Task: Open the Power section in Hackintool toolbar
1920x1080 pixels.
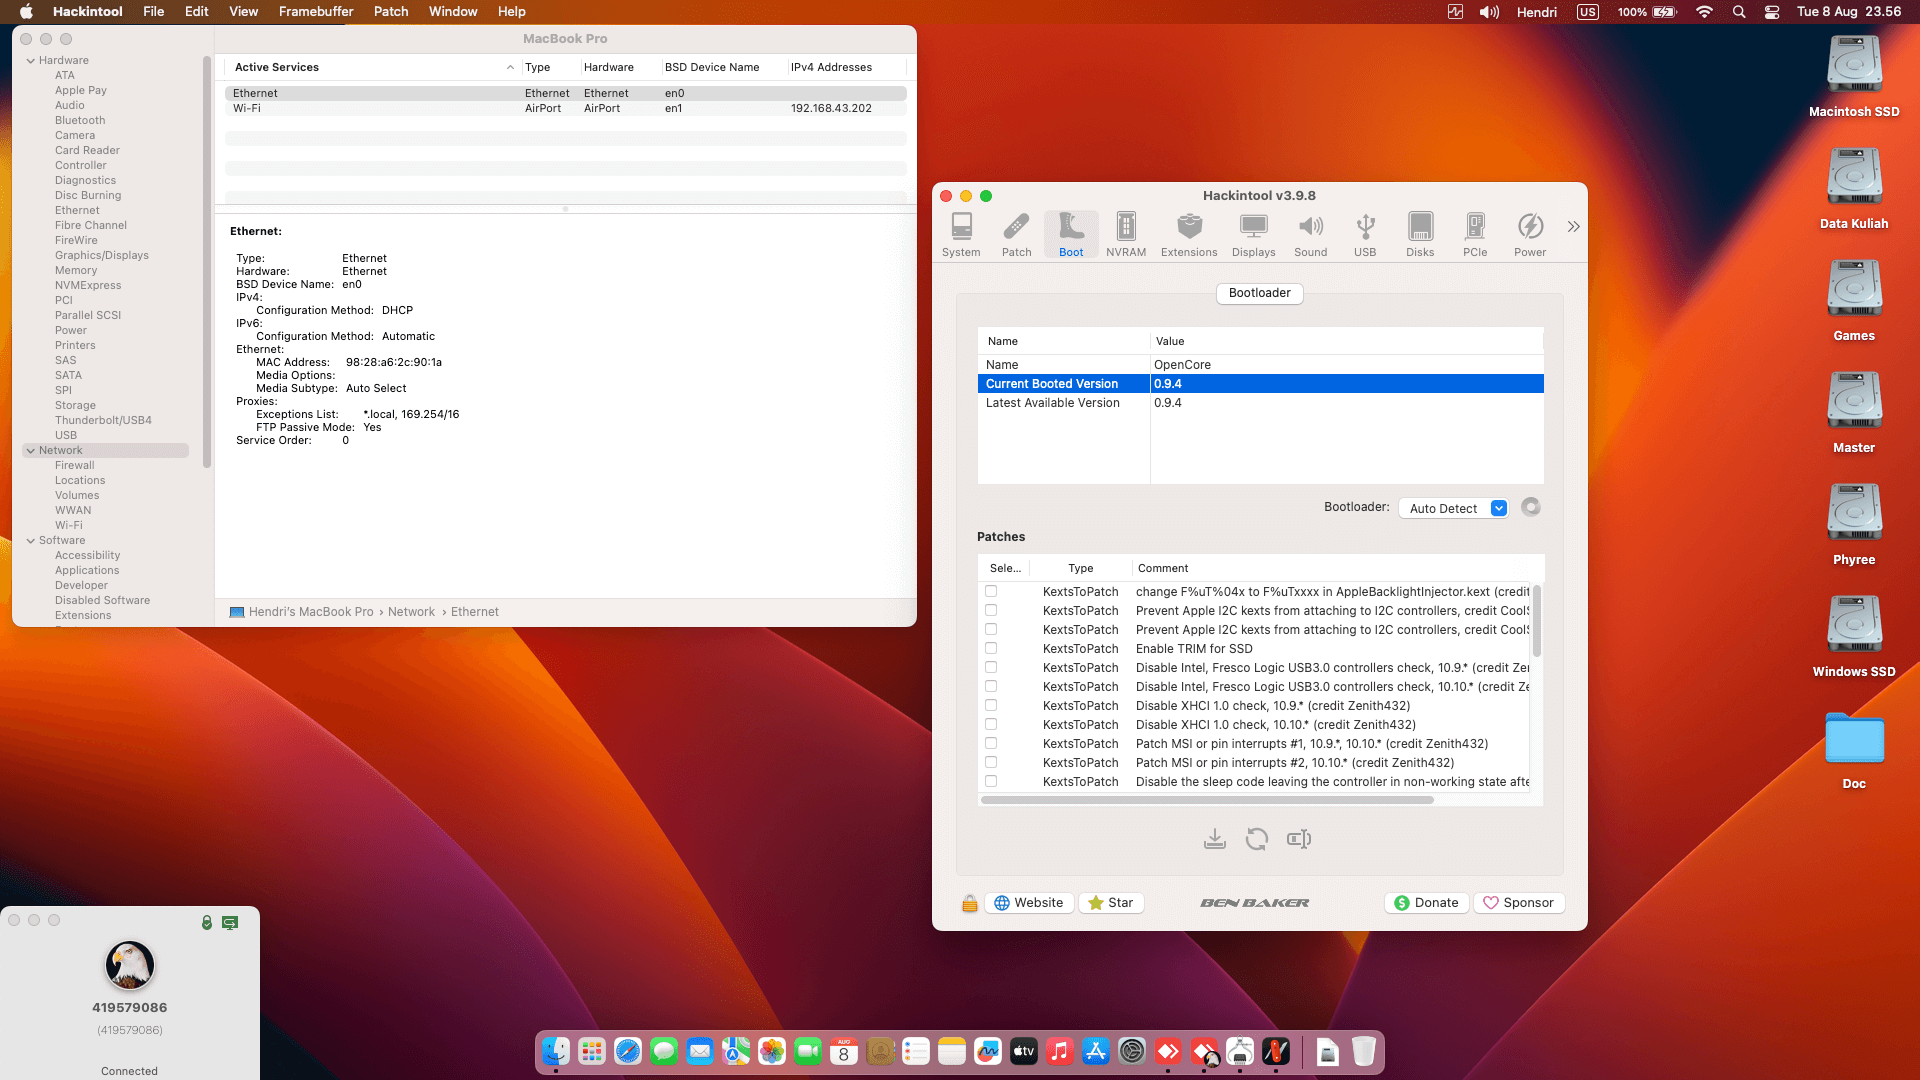Action: click(x=1530, y=235)
